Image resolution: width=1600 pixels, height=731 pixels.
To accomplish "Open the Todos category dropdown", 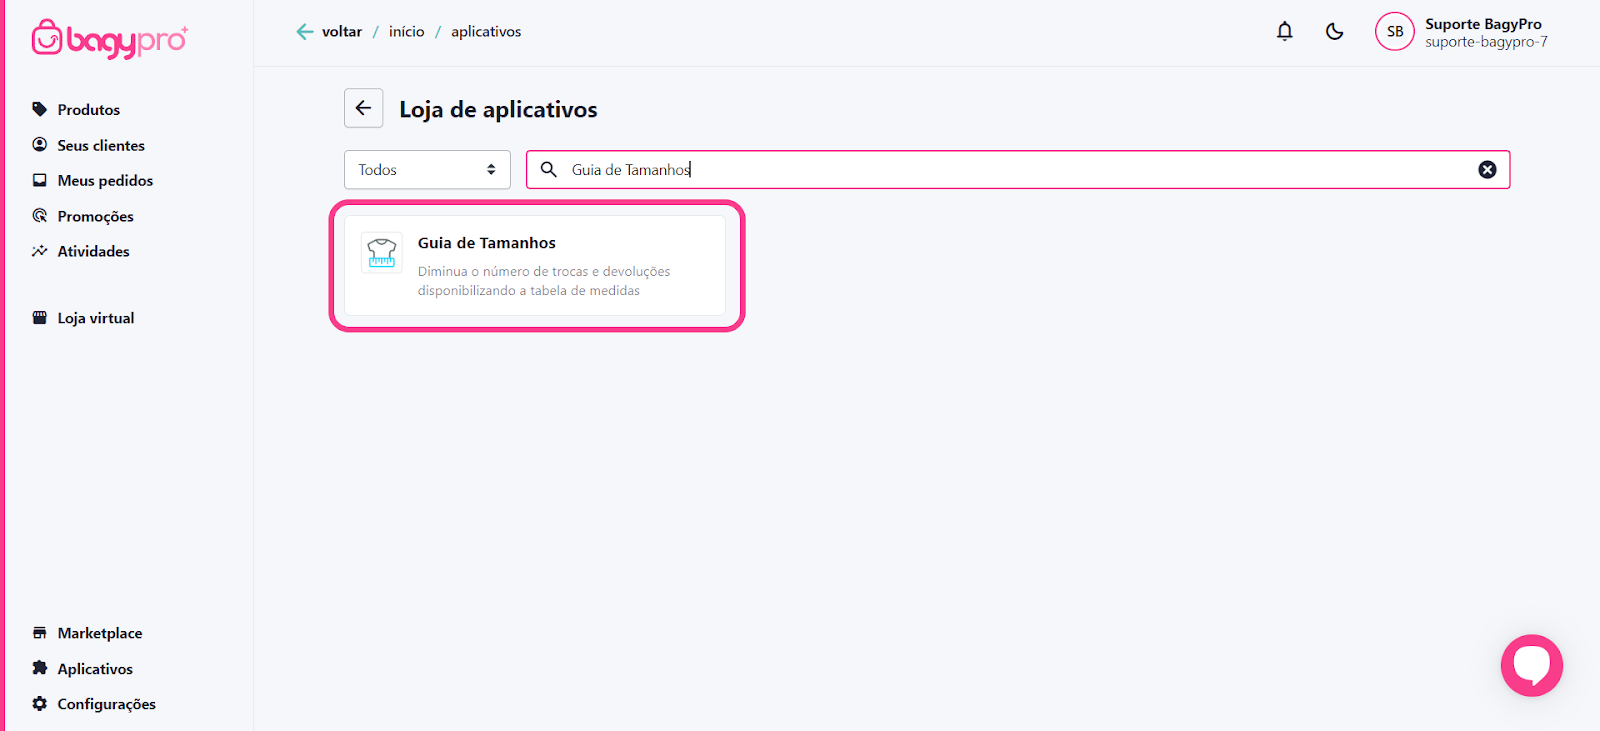I will point(427,170).
